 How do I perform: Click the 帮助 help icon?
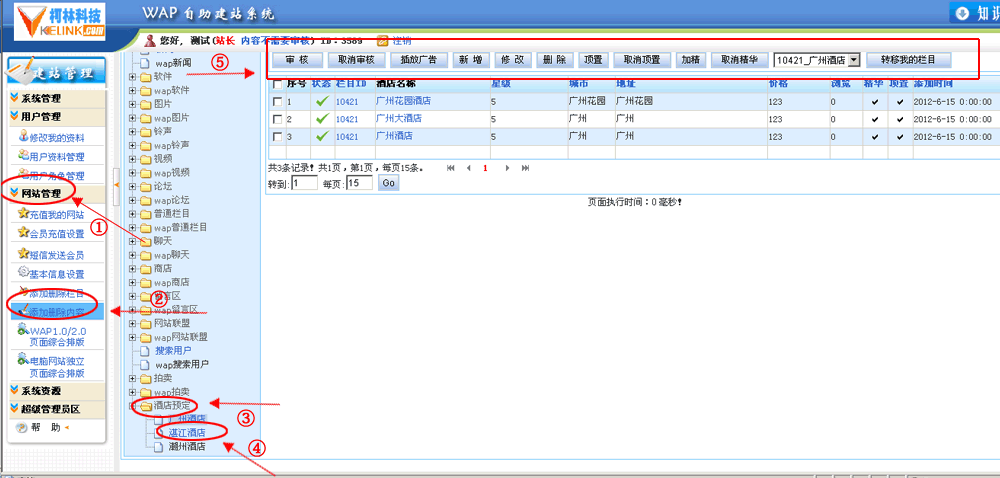22,428
